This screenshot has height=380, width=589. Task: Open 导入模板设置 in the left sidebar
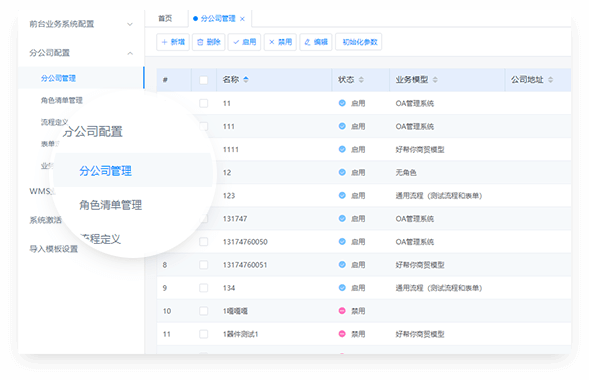click(54, 249)
